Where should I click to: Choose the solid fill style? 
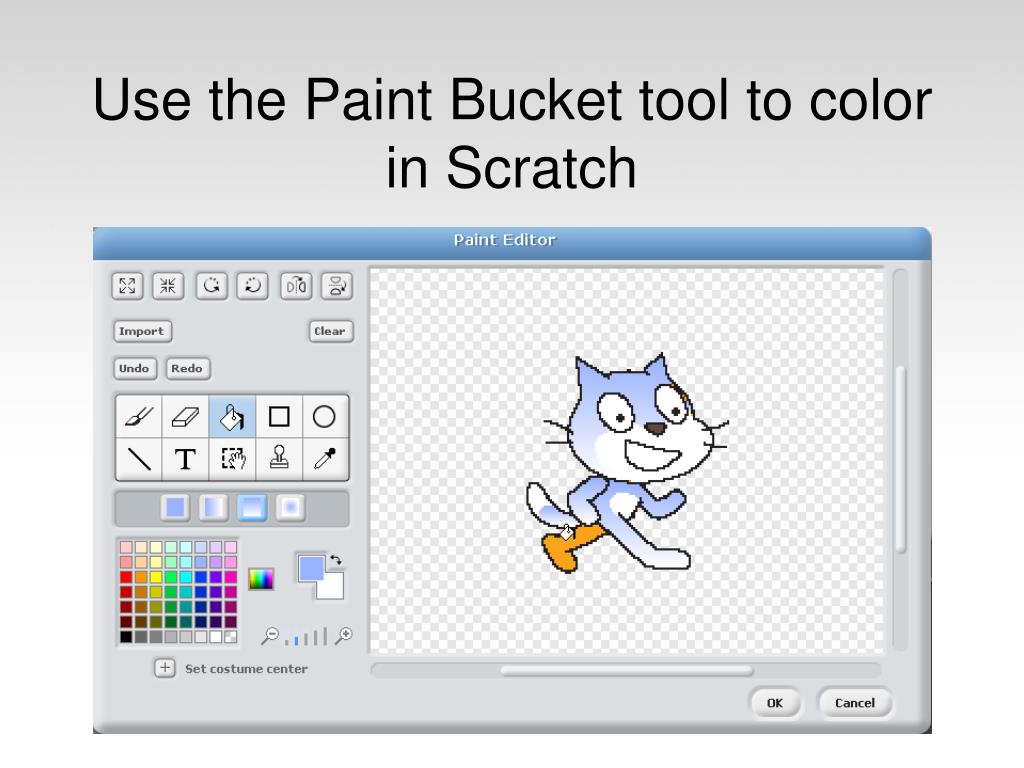(x=175, y=507)
